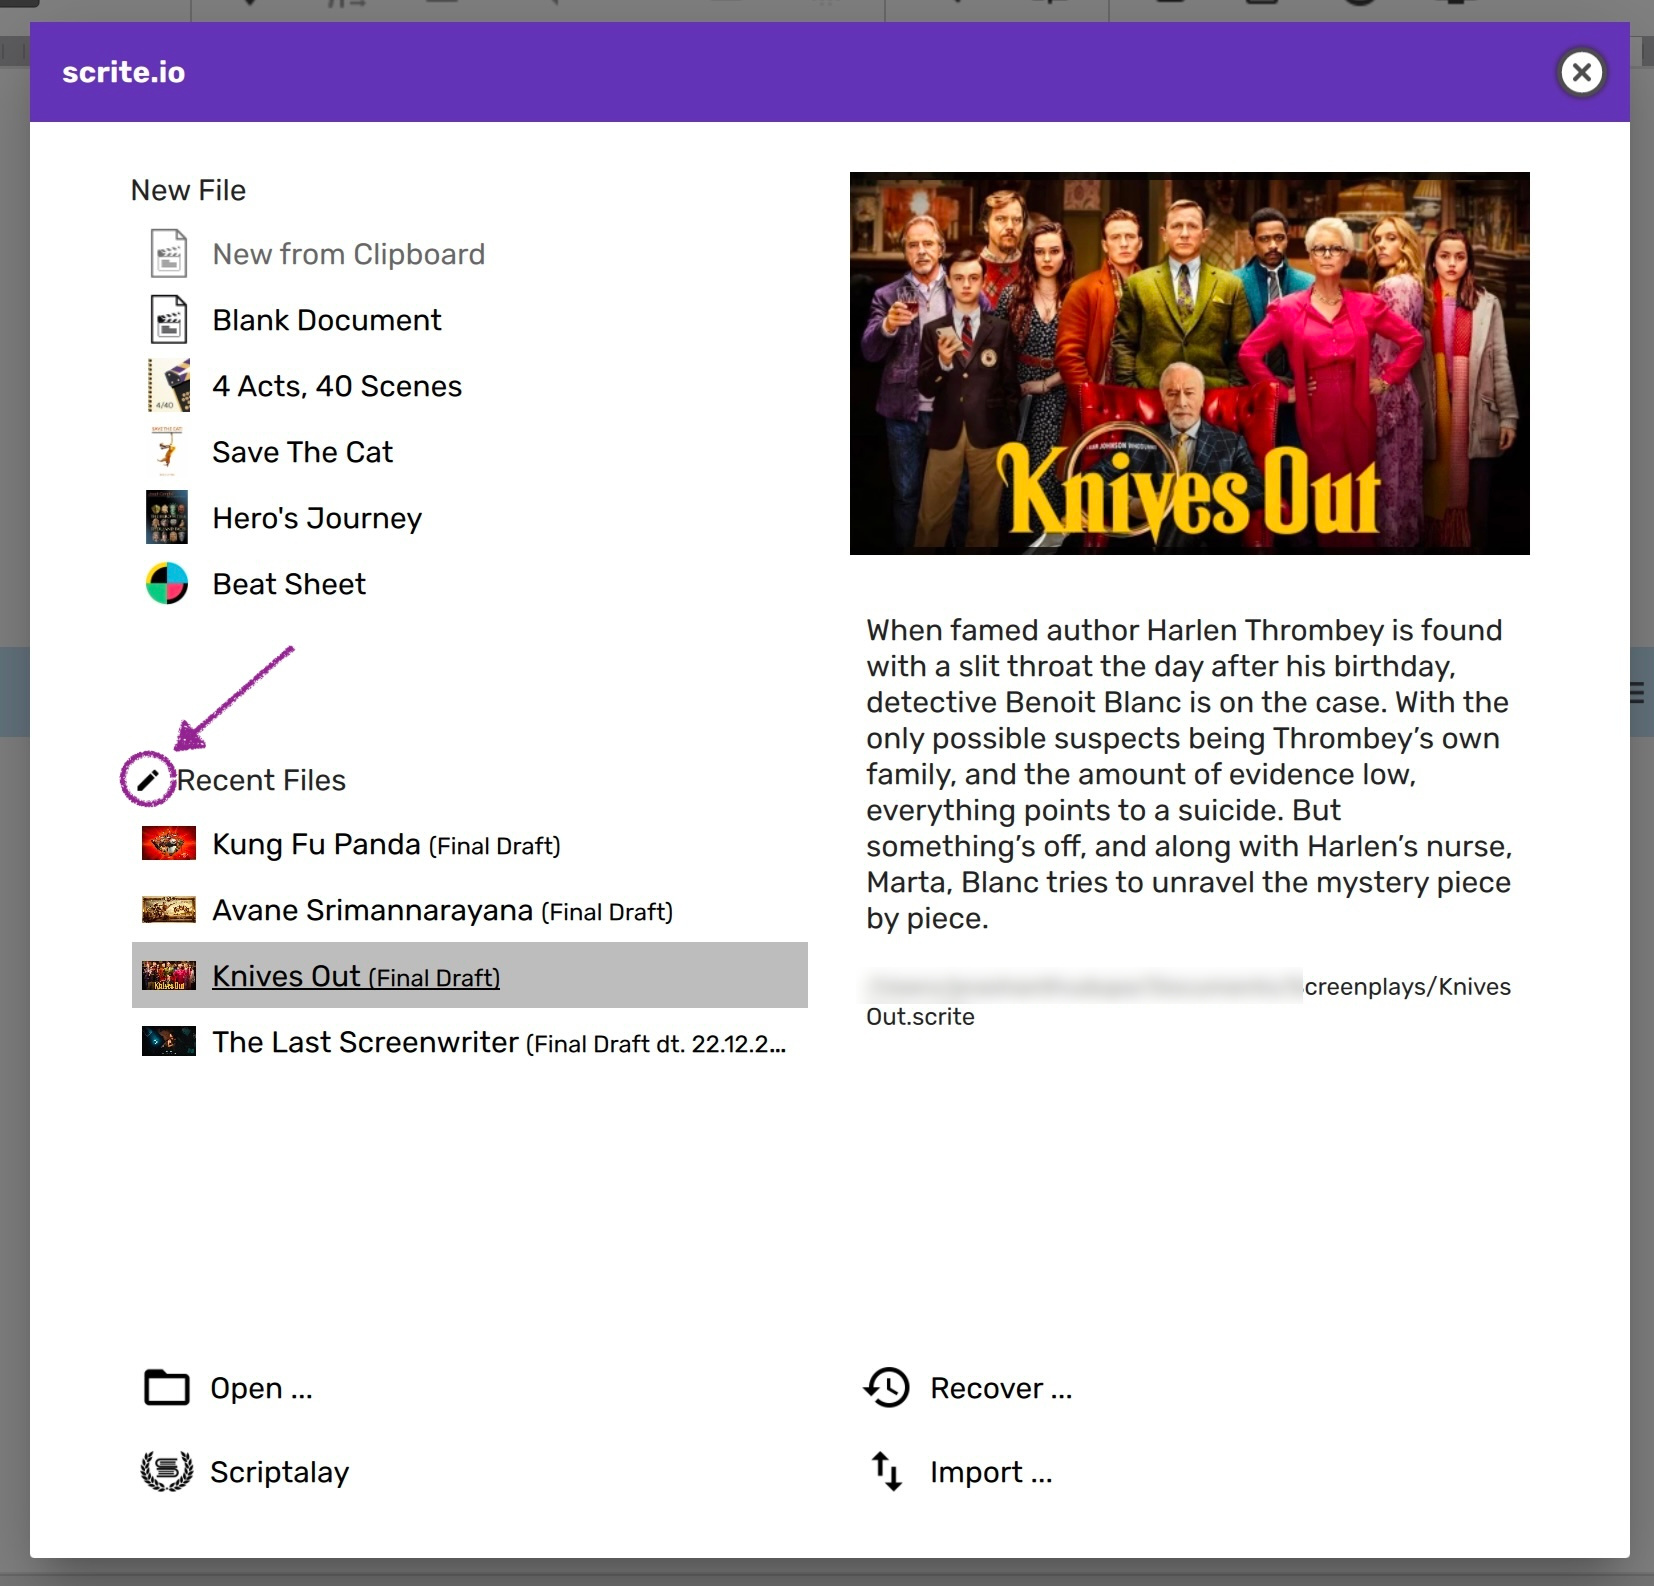1654x1586 pixels.
Task: Open Knives Out (Final Draft) file
Action: coord(356,976)
